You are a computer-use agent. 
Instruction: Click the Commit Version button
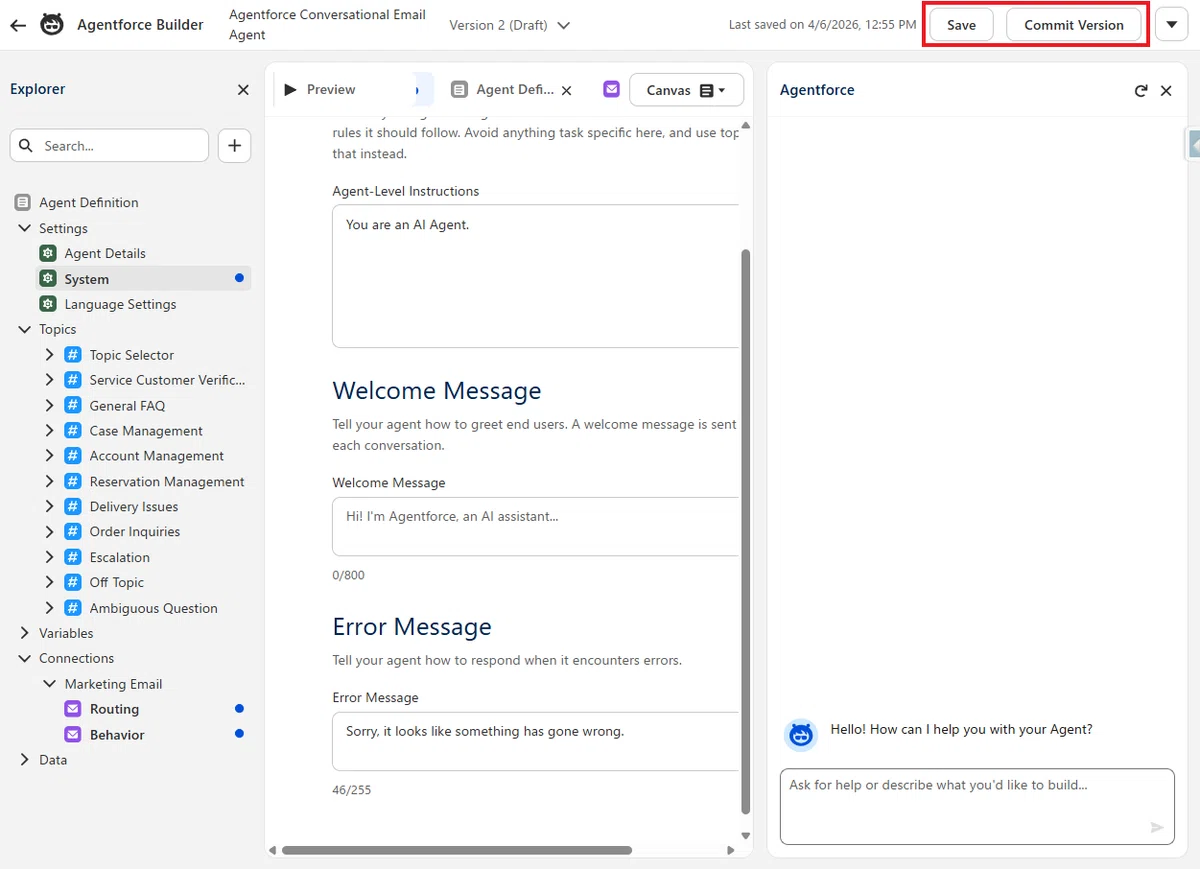pyautogui.click(x=1074, y=25)
